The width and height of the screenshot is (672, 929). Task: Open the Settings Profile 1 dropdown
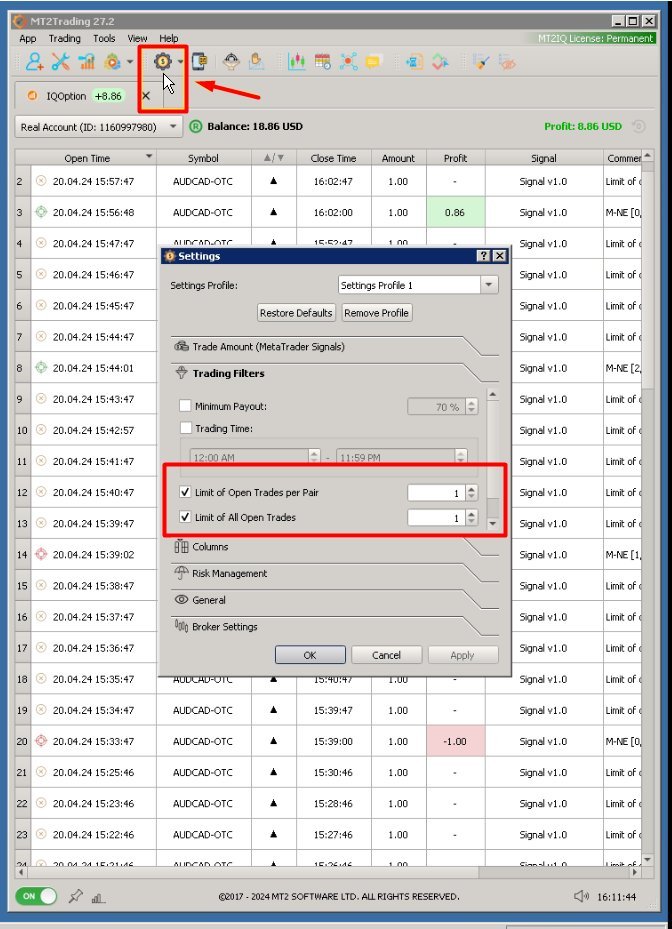pos(417,285)
